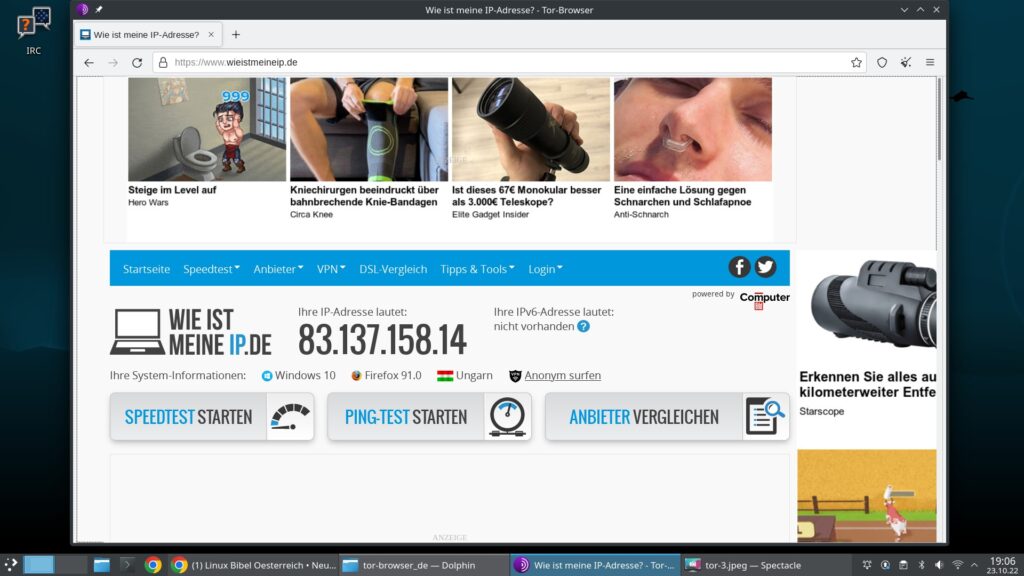The image size is (1024, 576).
Task: Open the Wi-Fi network tray icon
Action: pyautogui.click(x=957, y=565)
